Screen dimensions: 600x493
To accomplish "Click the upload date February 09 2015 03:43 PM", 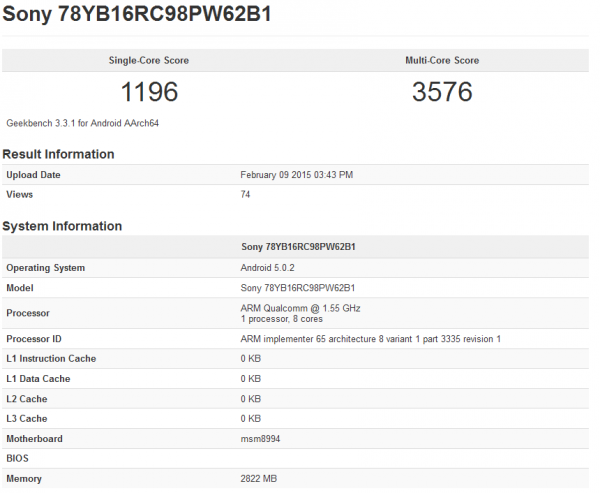I will (x=297, y=175).
